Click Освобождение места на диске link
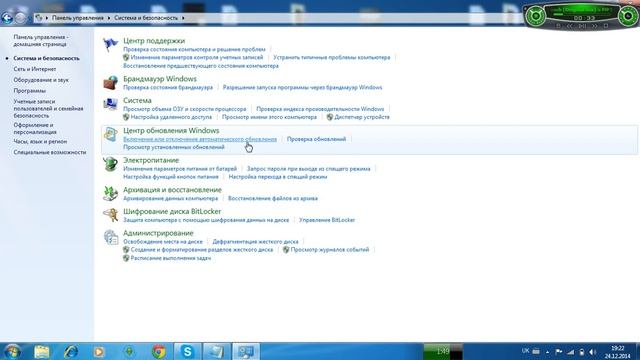640x360 pixels. [162, 242]
